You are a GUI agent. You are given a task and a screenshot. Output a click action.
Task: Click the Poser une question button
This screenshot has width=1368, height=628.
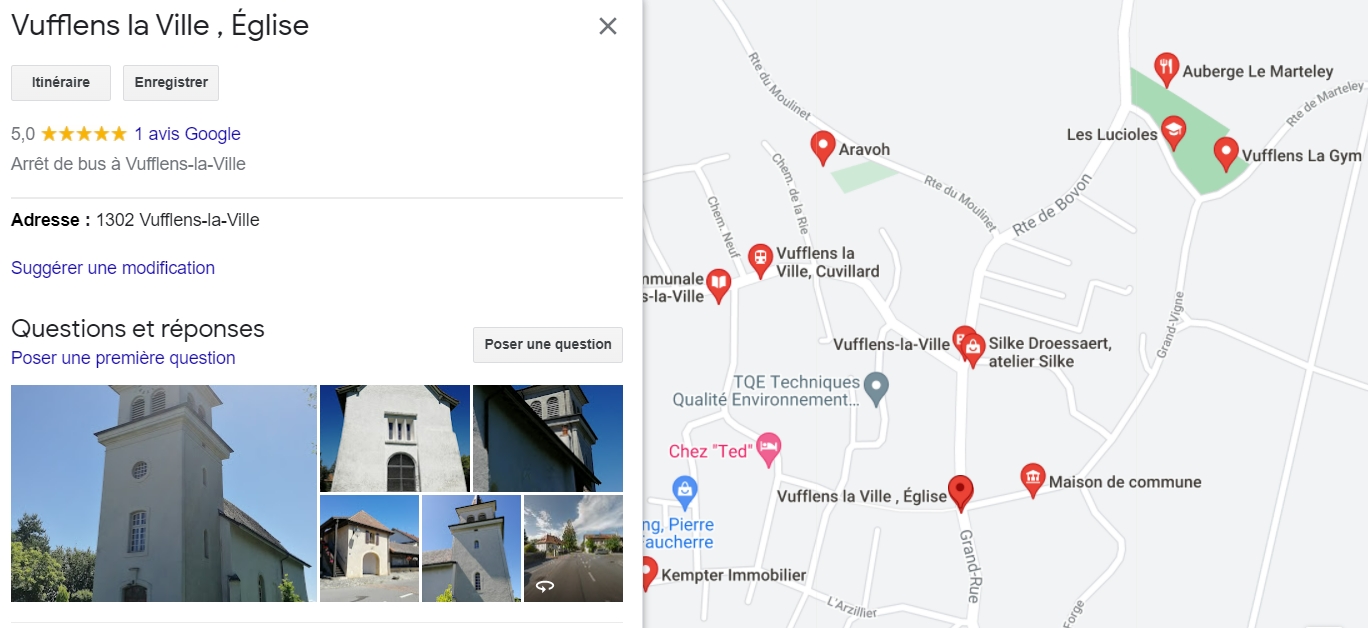click(x=548, y=344)
